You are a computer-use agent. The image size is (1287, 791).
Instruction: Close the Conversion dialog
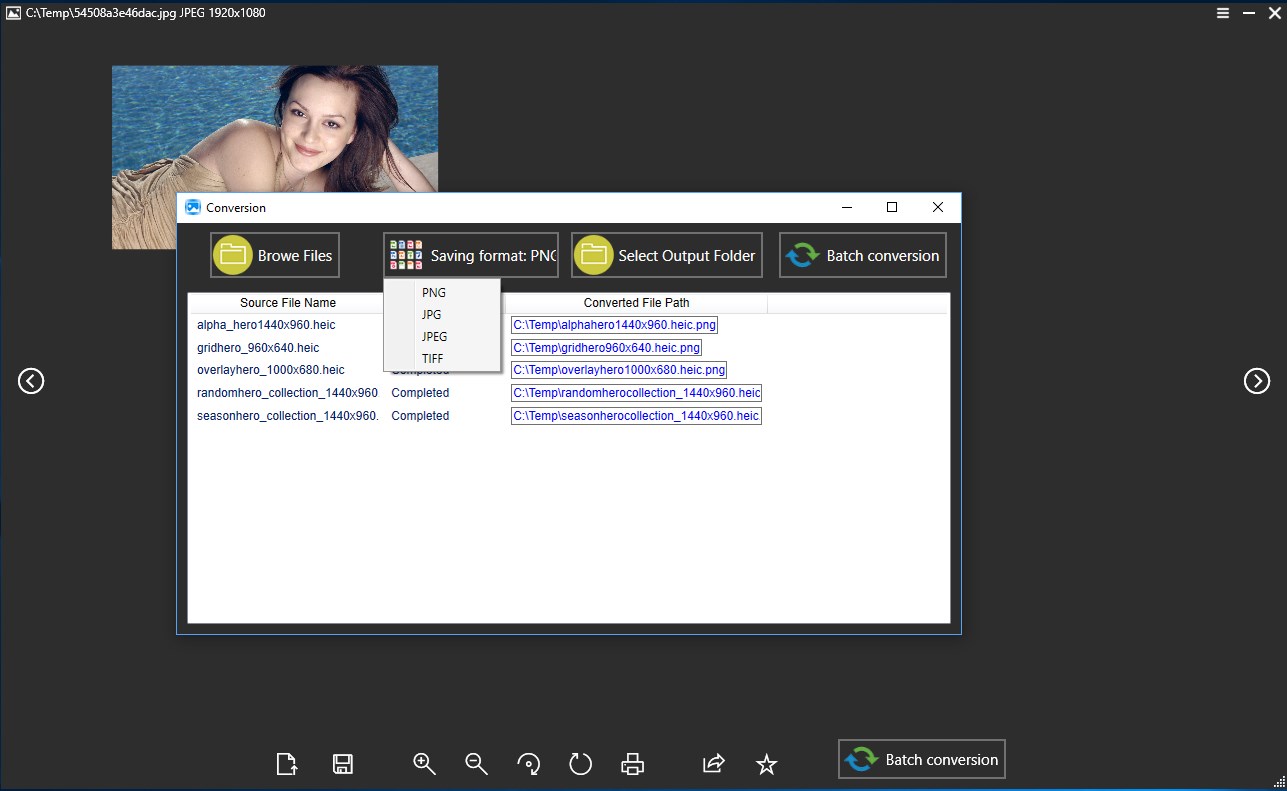point(938,207)
